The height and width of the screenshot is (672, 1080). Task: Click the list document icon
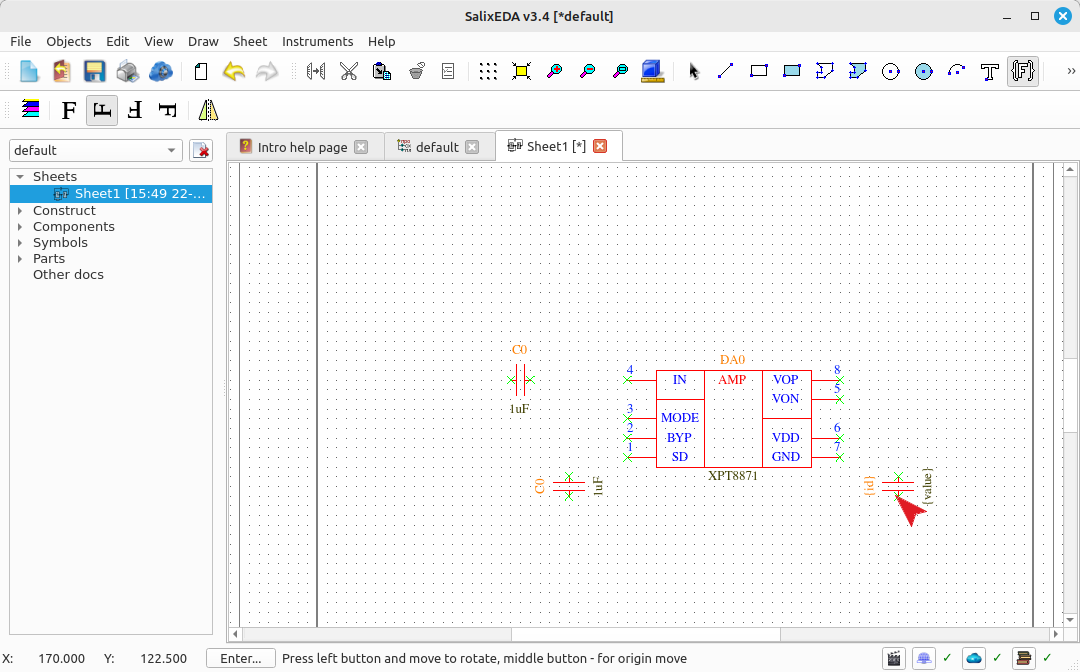(448, 71)
